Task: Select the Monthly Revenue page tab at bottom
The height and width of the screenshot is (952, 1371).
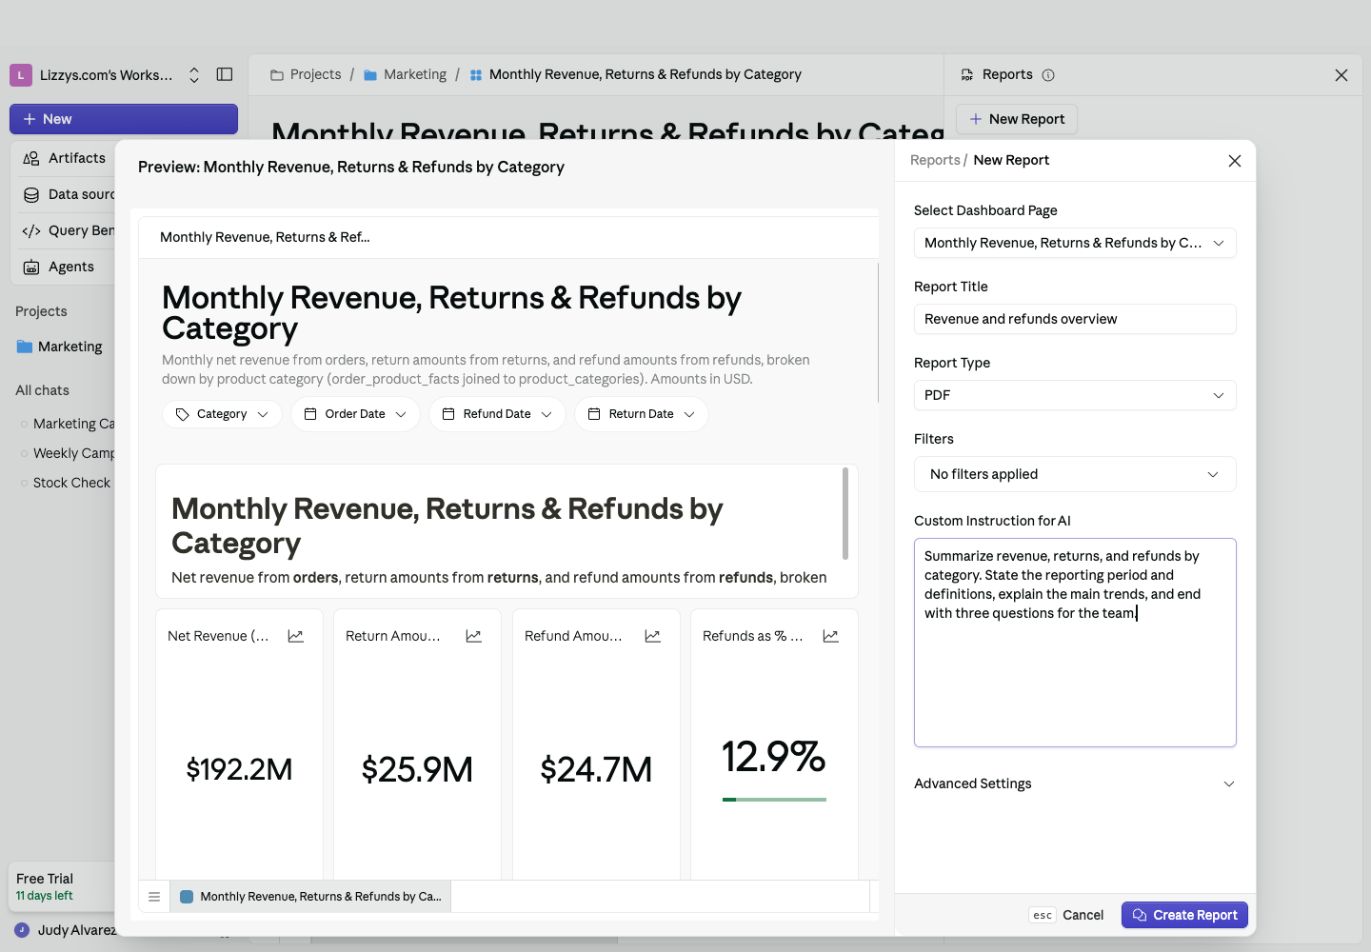Action: coord(311,897)
